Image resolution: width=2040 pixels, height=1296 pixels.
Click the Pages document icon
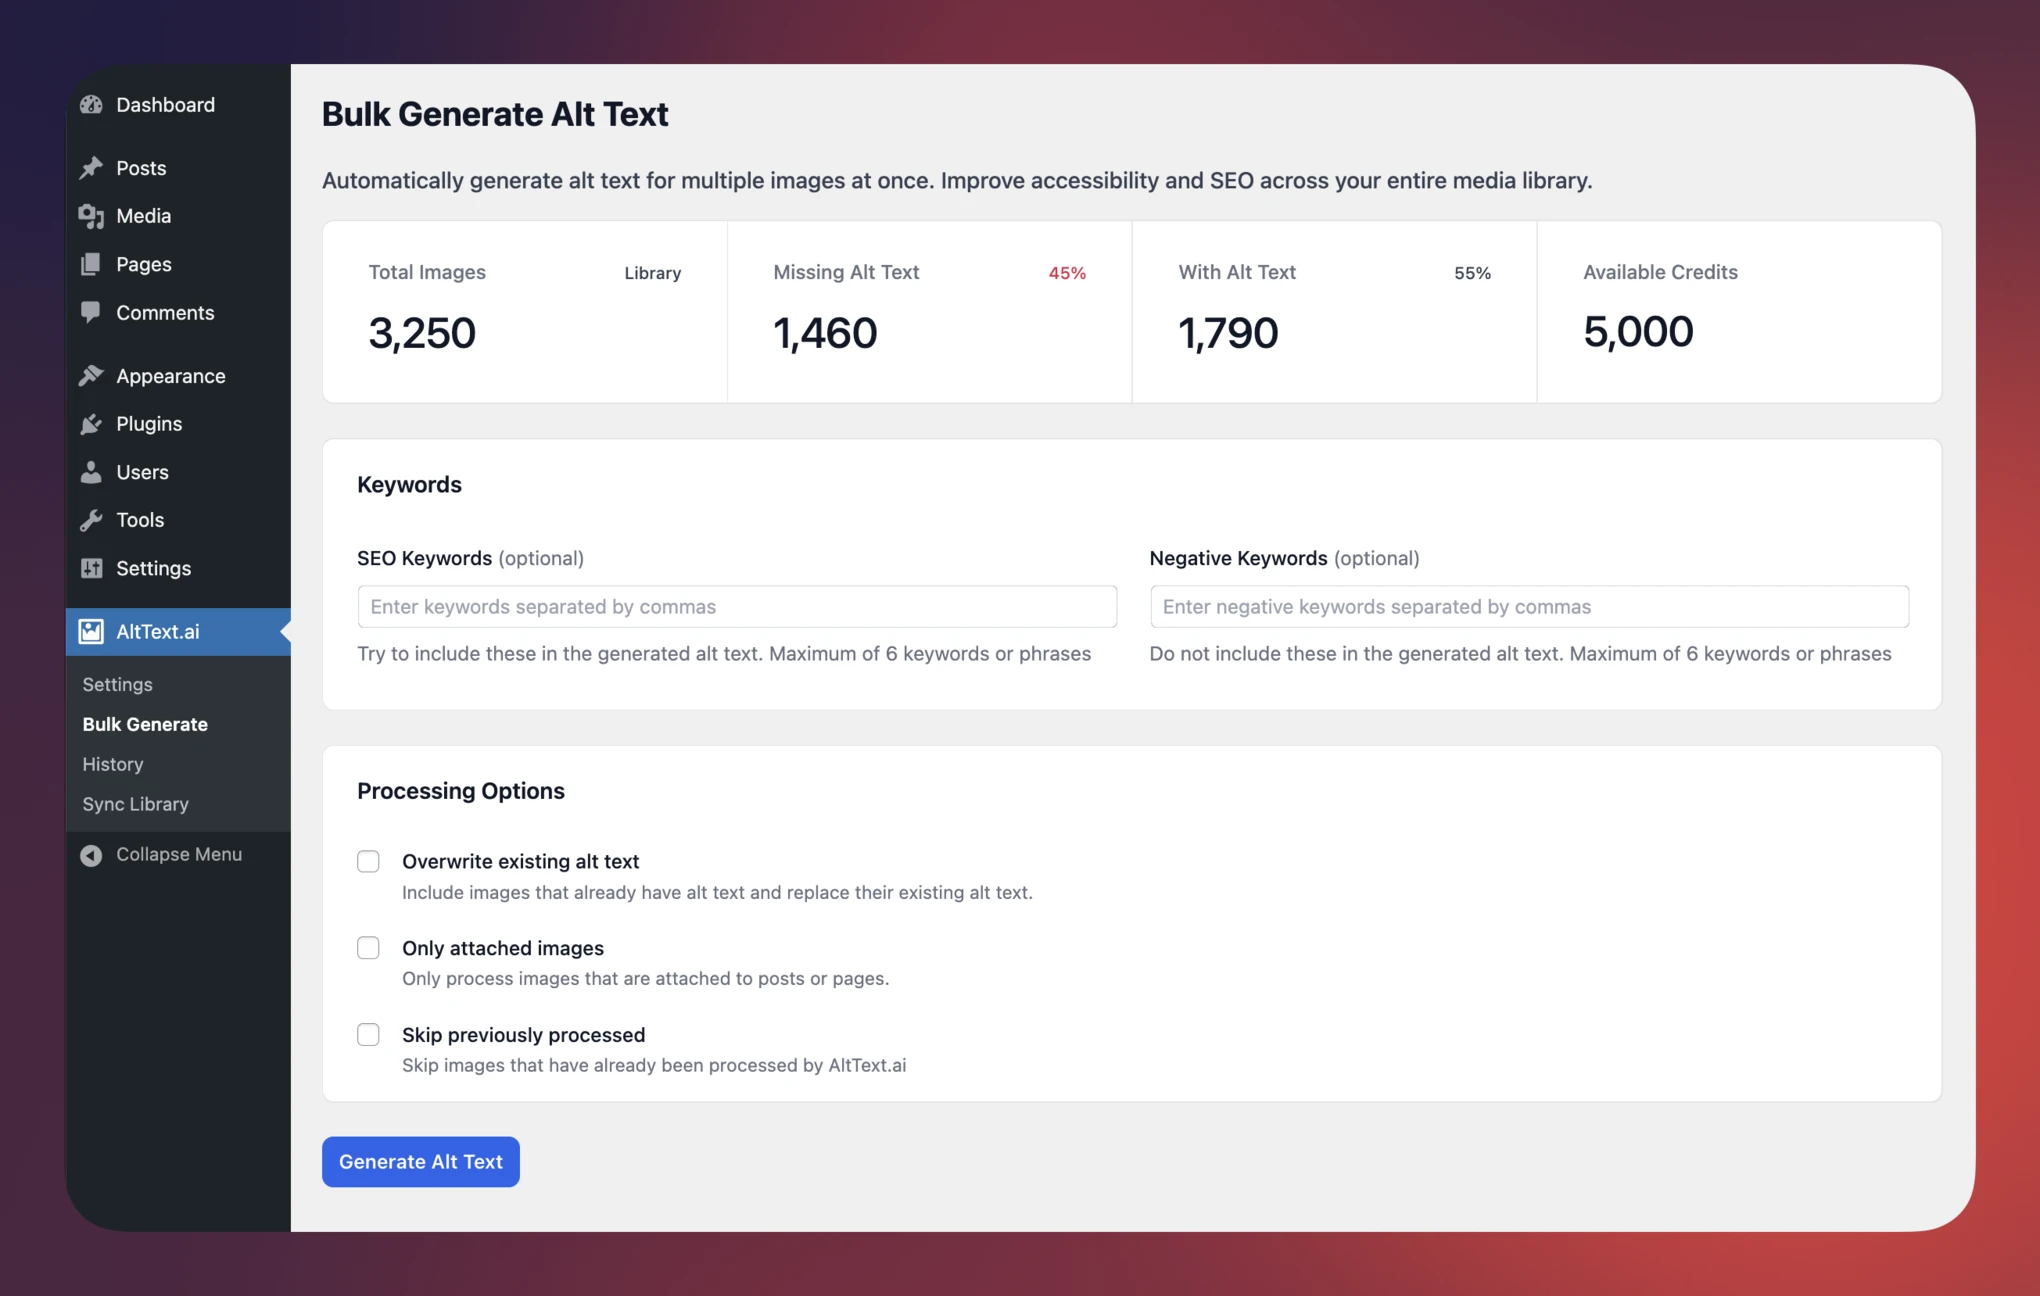pyautogui.click(x=92, y=264)
